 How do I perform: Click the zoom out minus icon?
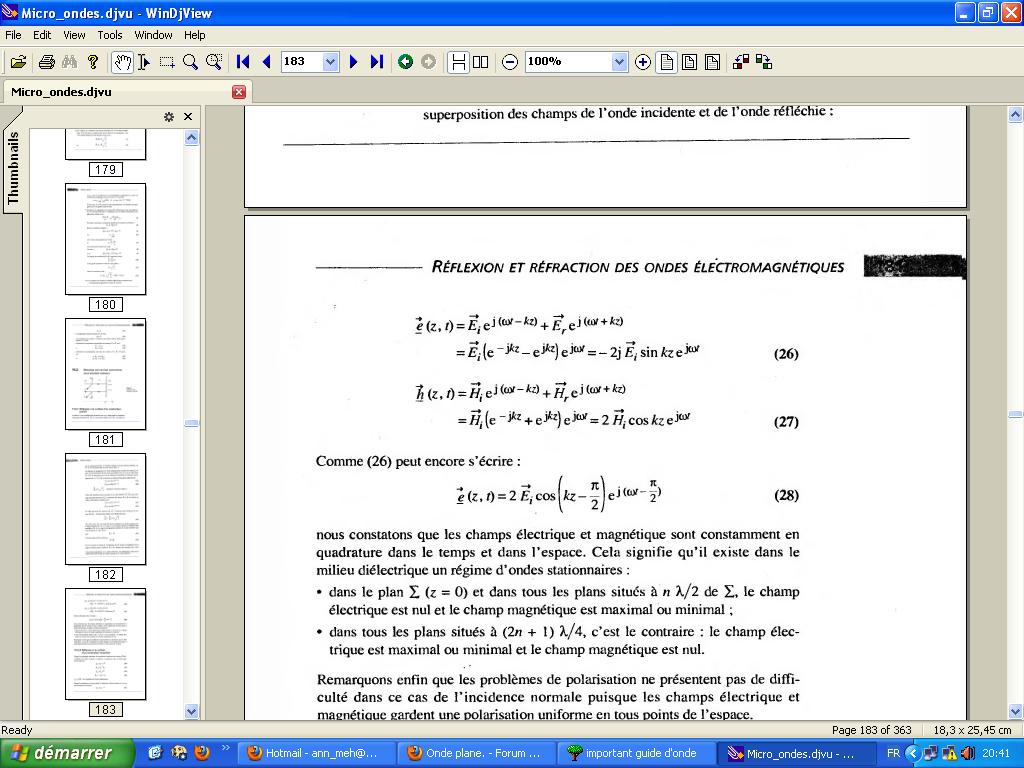click(510, 62)
